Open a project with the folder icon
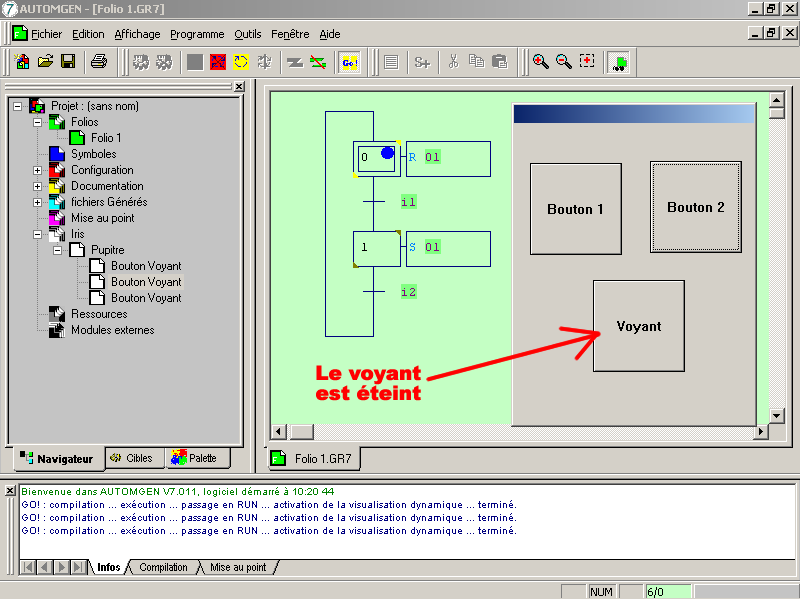 click(45, 62)
